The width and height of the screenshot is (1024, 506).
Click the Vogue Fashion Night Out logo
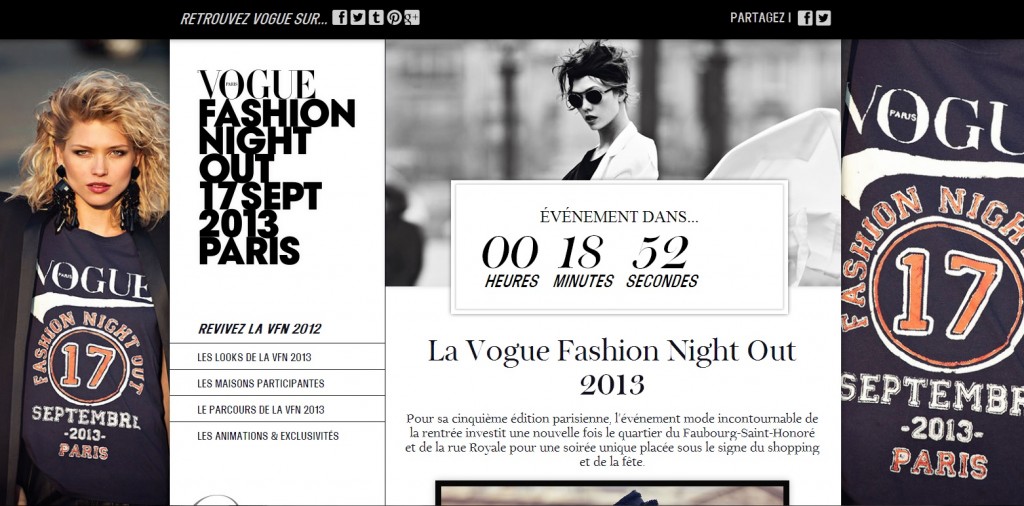tap(276, 167)
